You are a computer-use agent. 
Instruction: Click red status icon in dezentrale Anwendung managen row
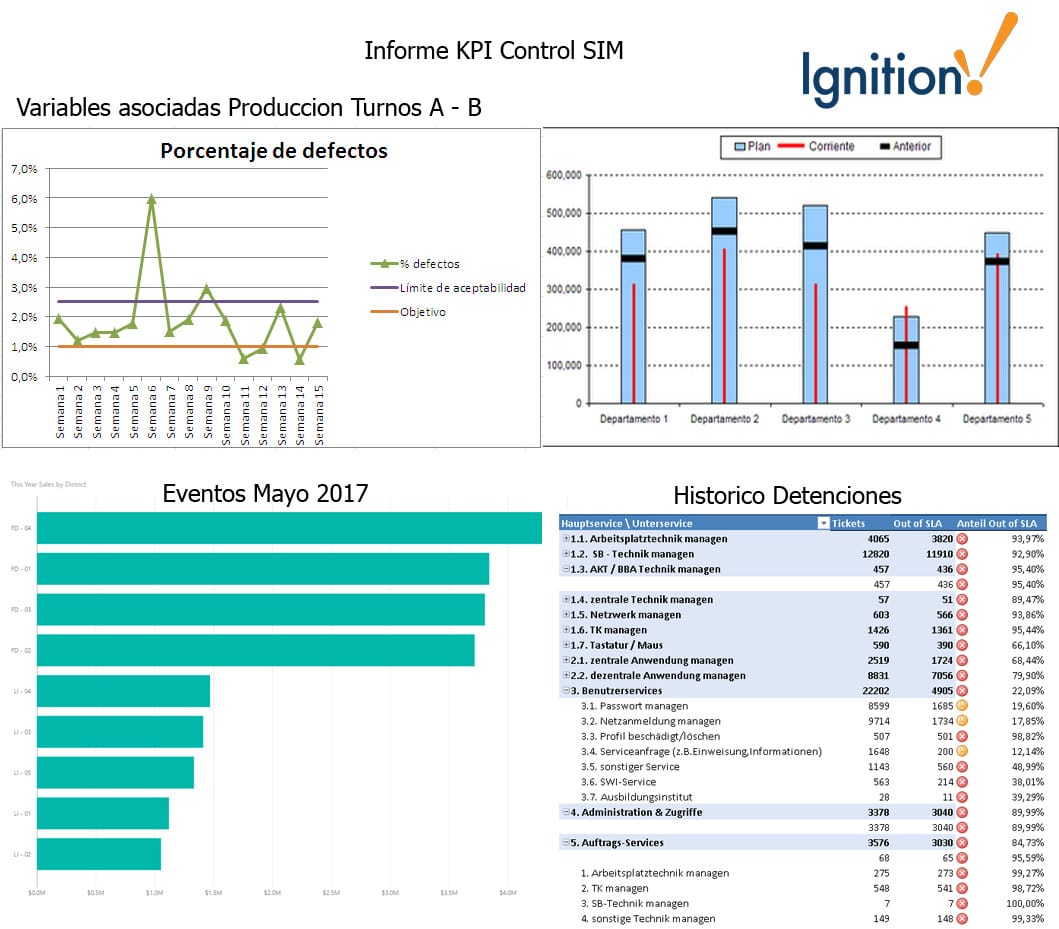pyautogui.click(x=962, y=675)
